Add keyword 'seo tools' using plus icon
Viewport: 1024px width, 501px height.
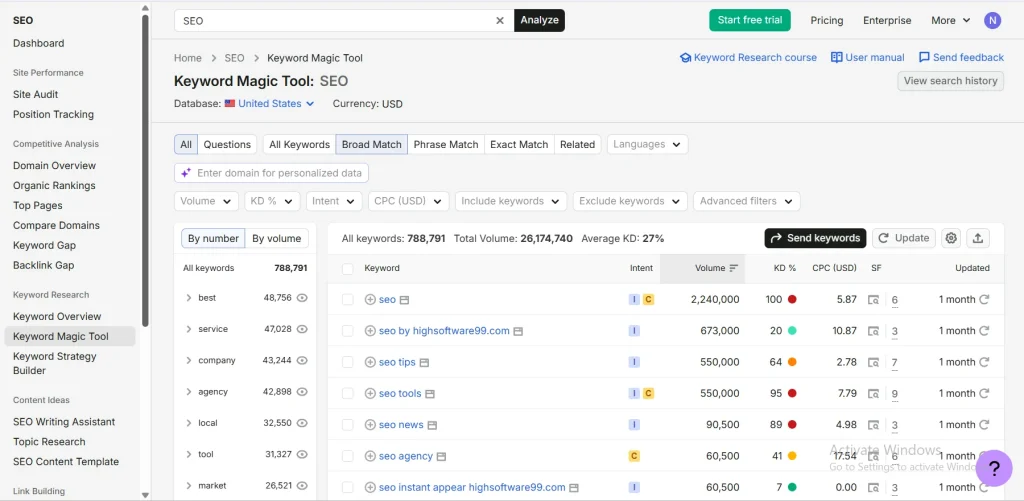point(370,393)
